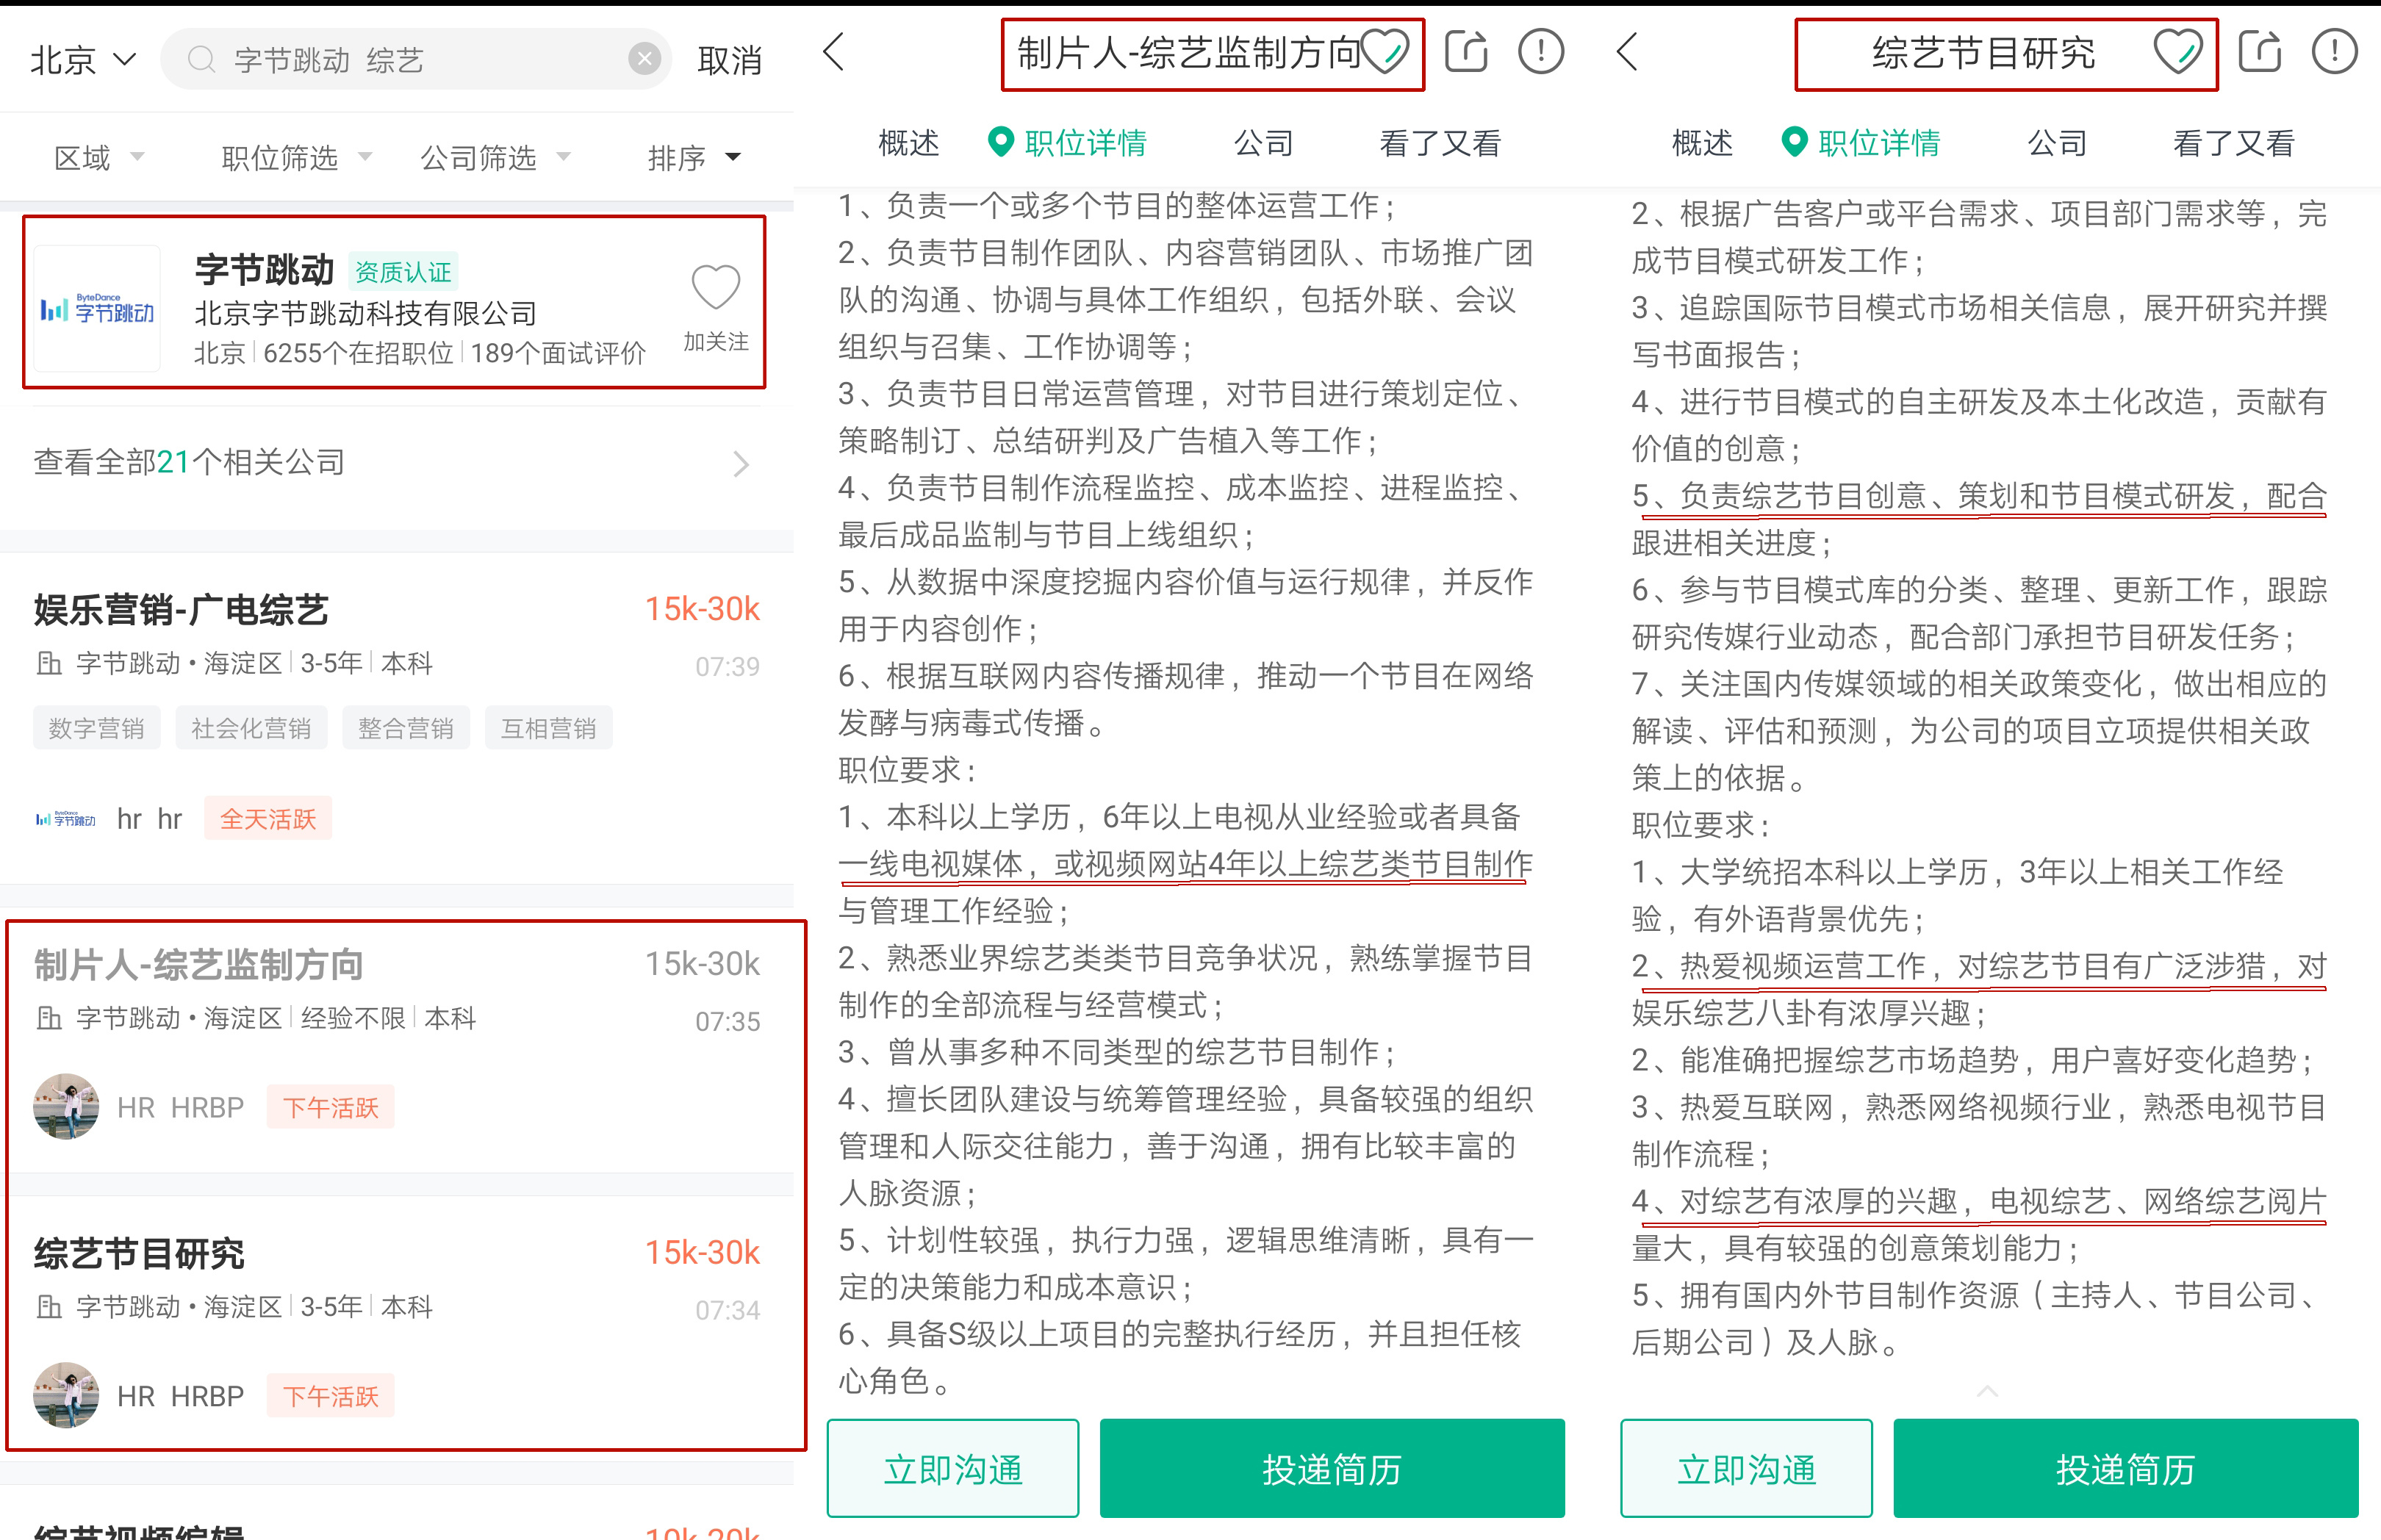Open 看了又看 tab on 制片人 page

[x=1440, y=143]
